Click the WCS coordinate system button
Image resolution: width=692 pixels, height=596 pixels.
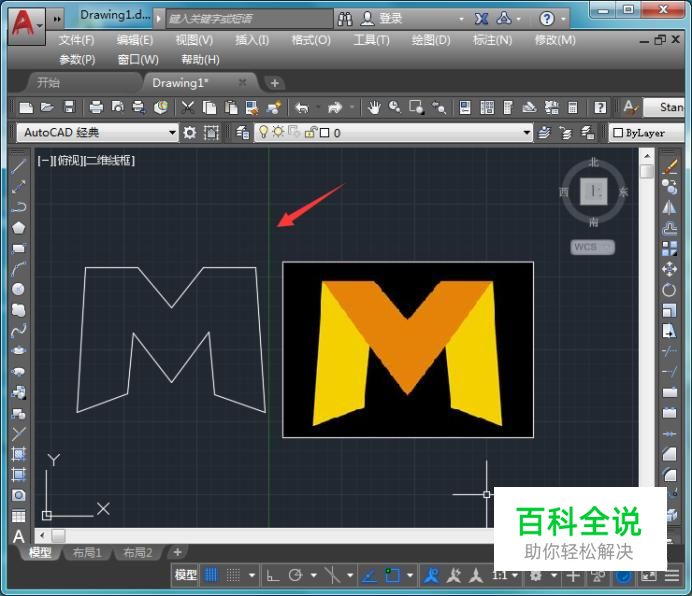[592, 247]
